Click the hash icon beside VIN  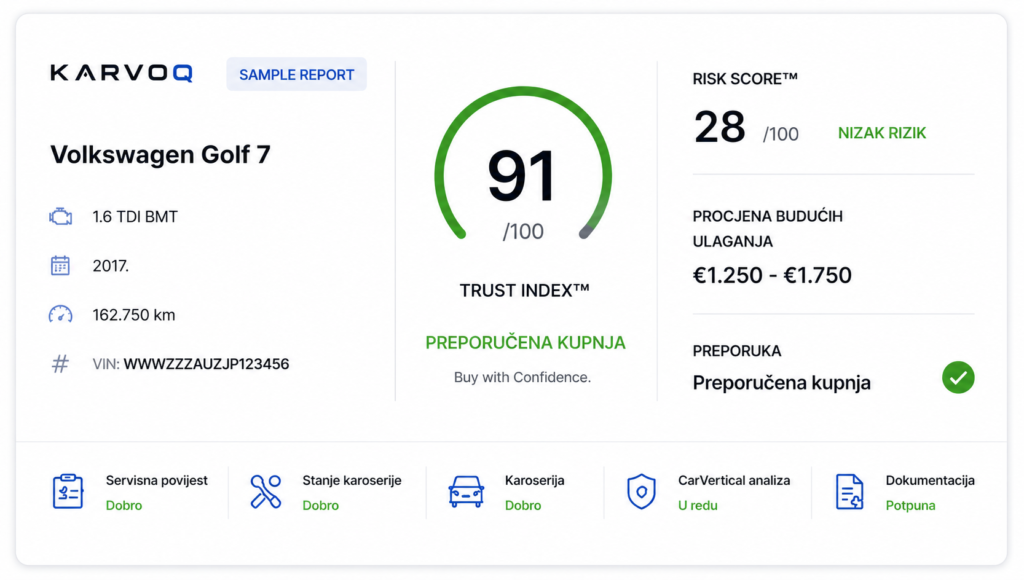(60, 363)
